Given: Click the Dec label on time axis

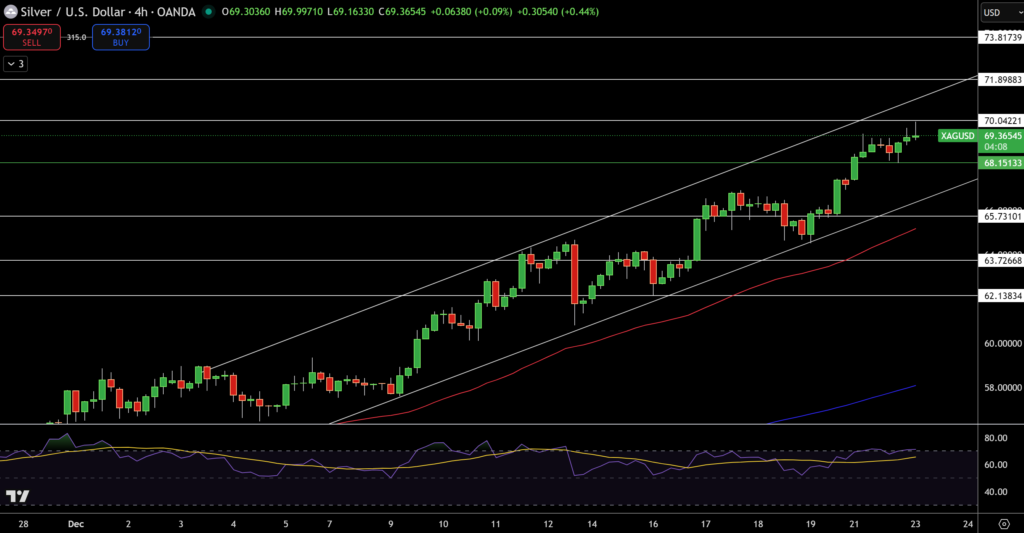Looking at the screenshot, I should tap(76, 523).
